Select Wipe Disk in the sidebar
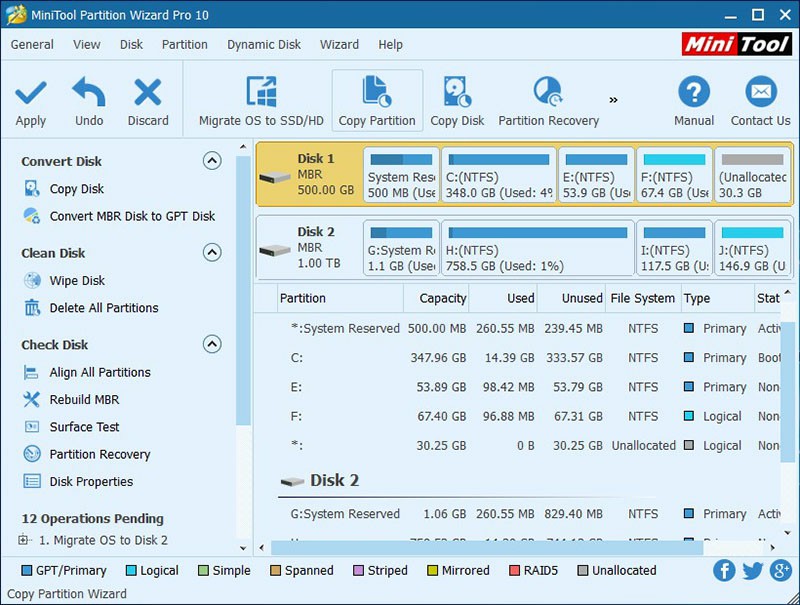 click(77, 281)
